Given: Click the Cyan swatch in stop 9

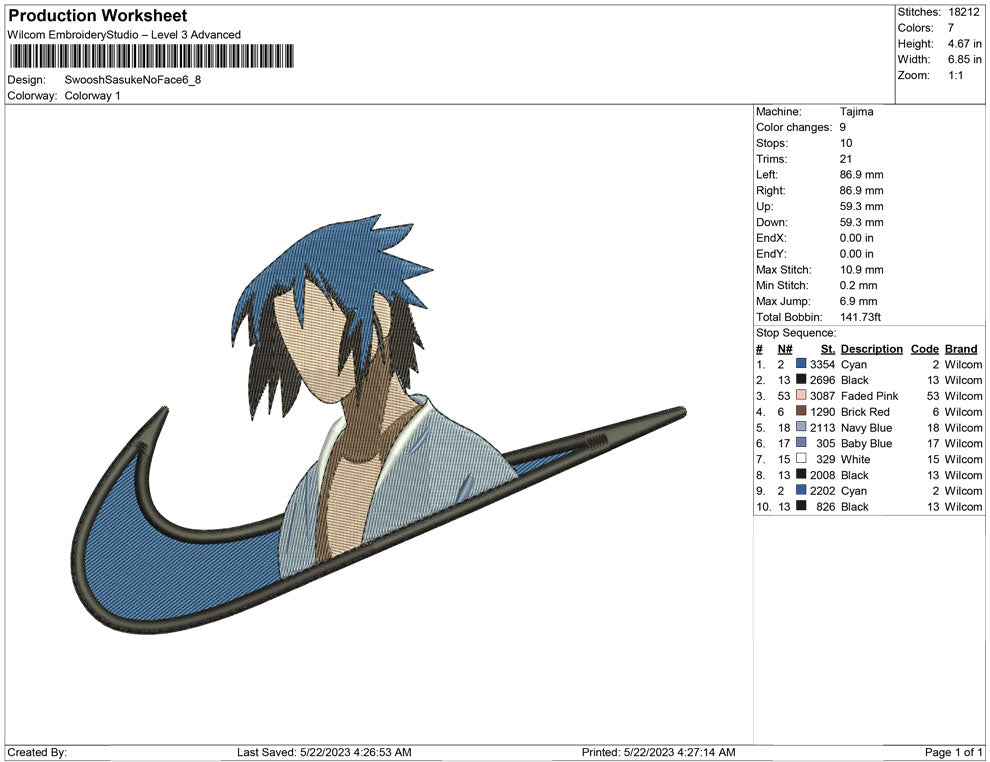Looking at the screenshot, I should click(801, 490).
